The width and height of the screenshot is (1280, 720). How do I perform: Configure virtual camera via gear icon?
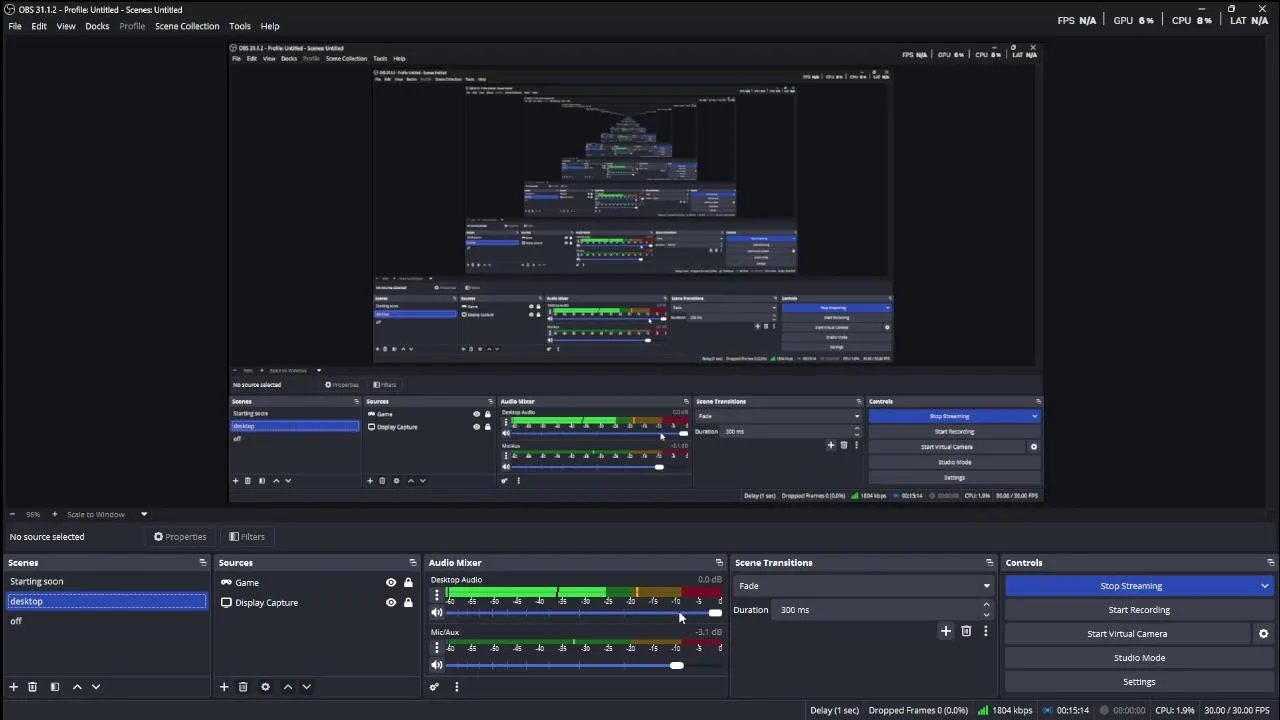pyautogui.click(x=1264, y=634)
